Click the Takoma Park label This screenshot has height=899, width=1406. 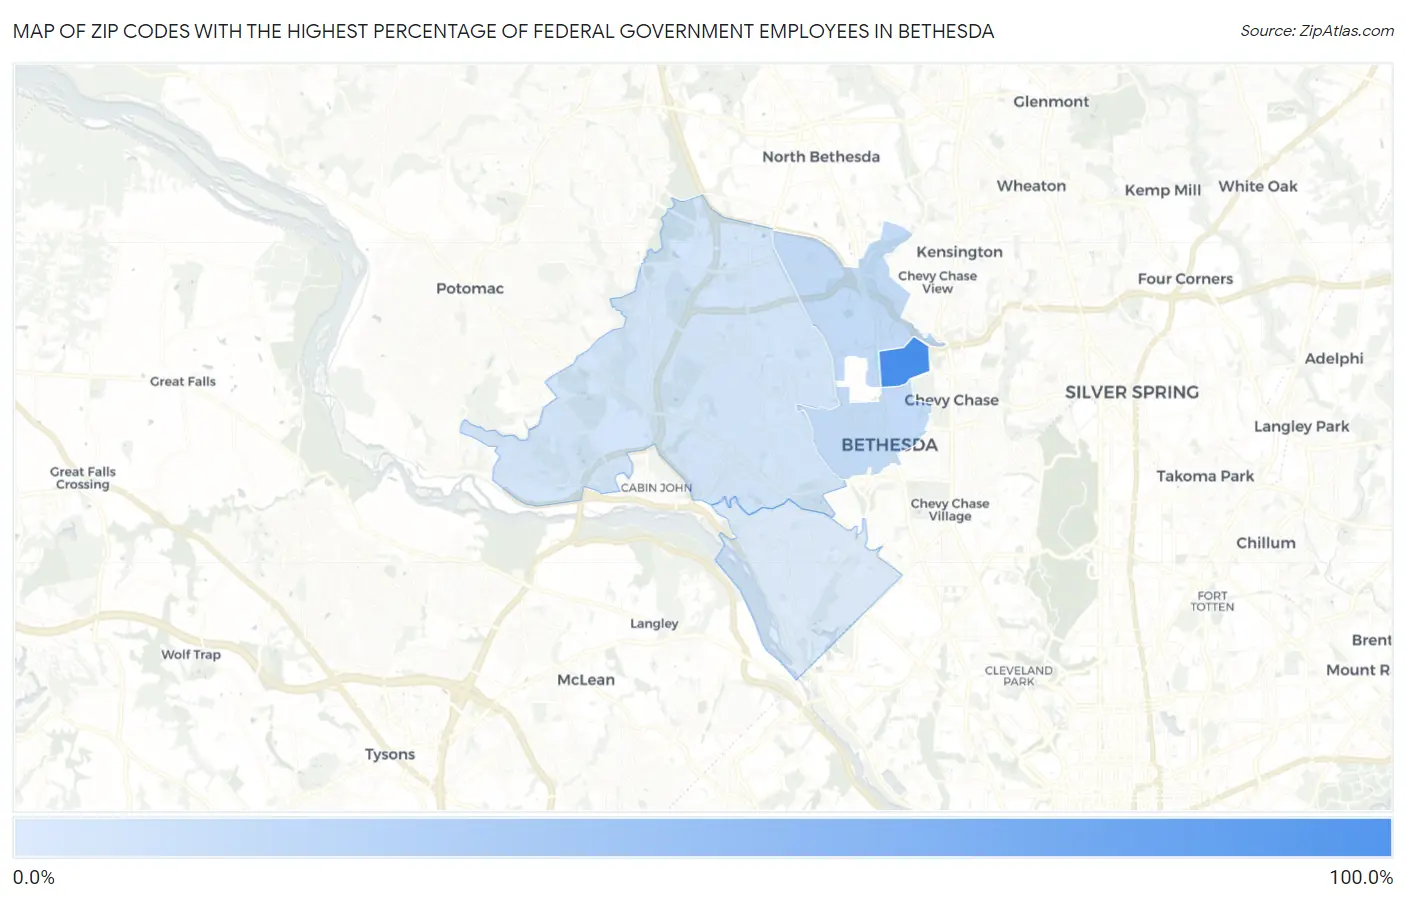1205,476
